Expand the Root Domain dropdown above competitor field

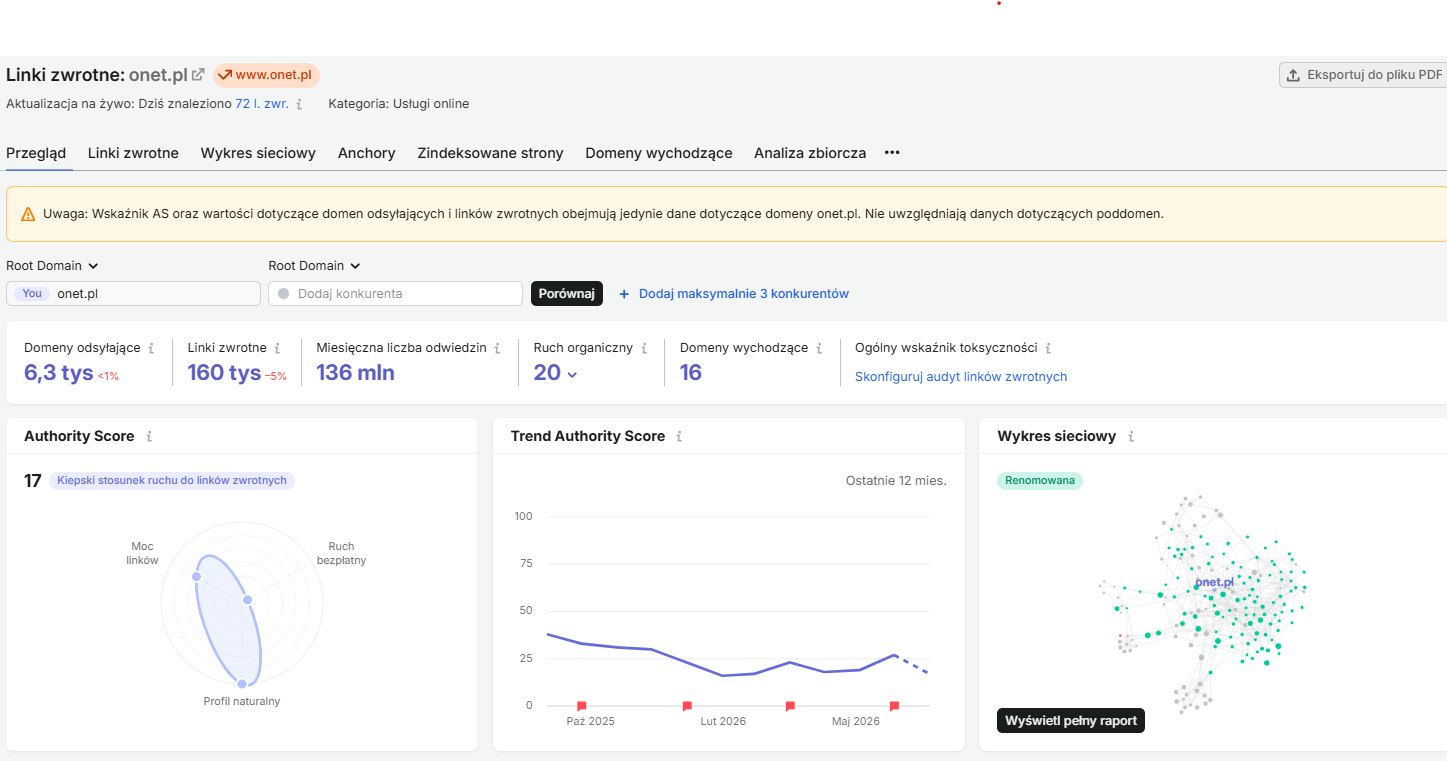pyautogui.click(x=314, y=265)
